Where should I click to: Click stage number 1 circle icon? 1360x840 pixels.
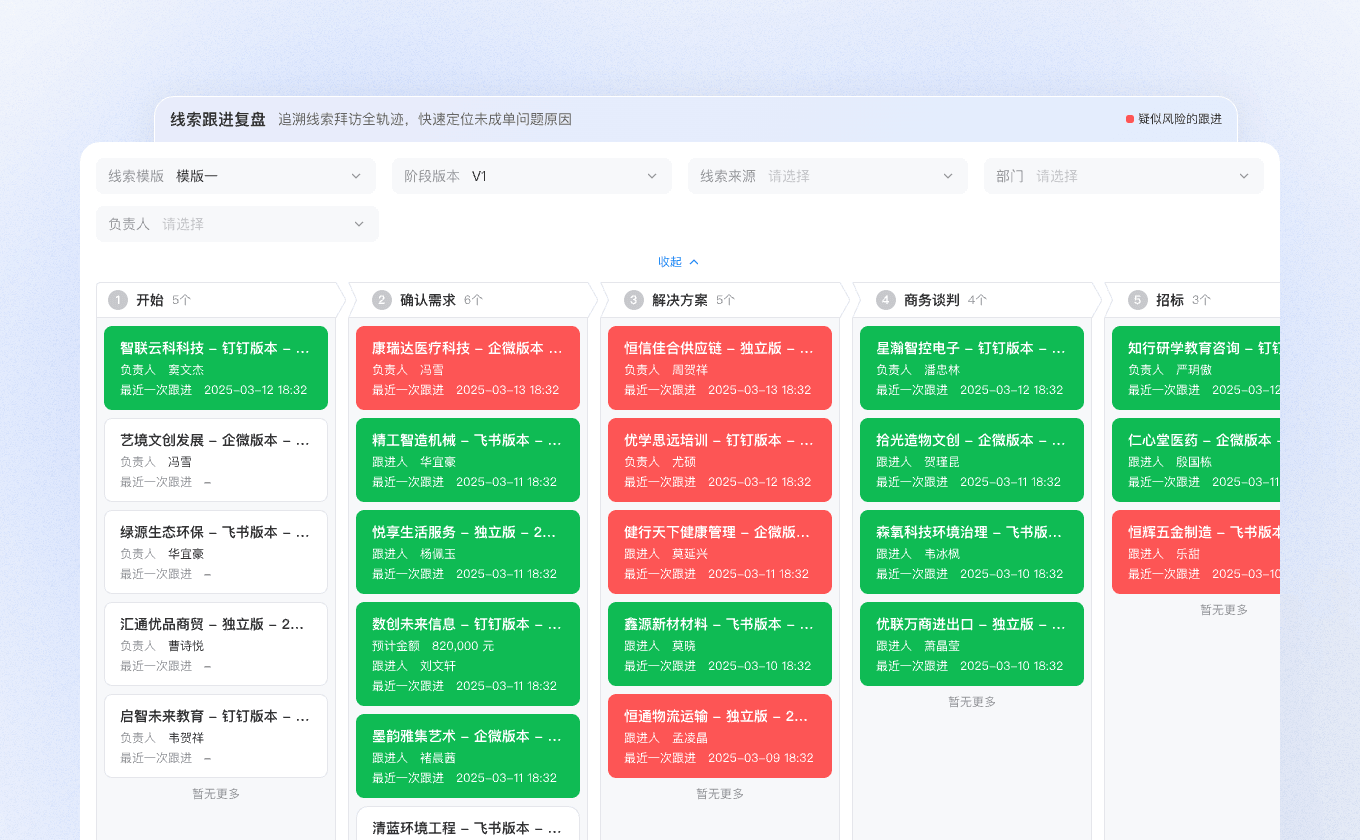coord(118,300)
